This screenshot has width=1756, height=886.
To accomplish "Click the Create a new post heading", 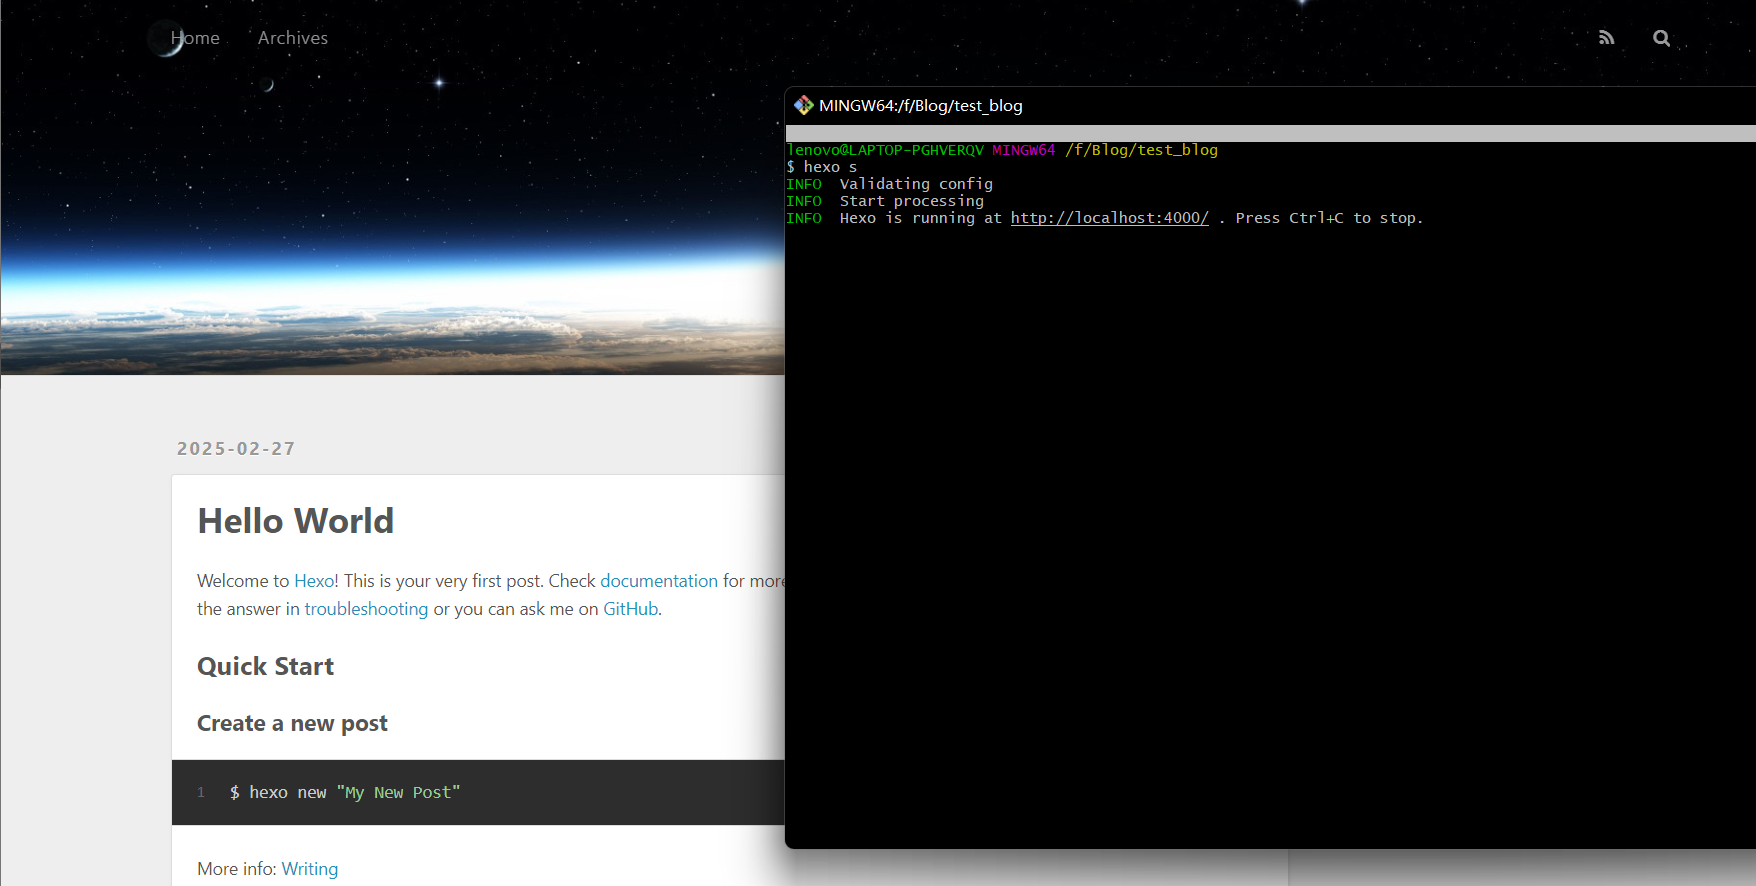I will coord(292,724).
